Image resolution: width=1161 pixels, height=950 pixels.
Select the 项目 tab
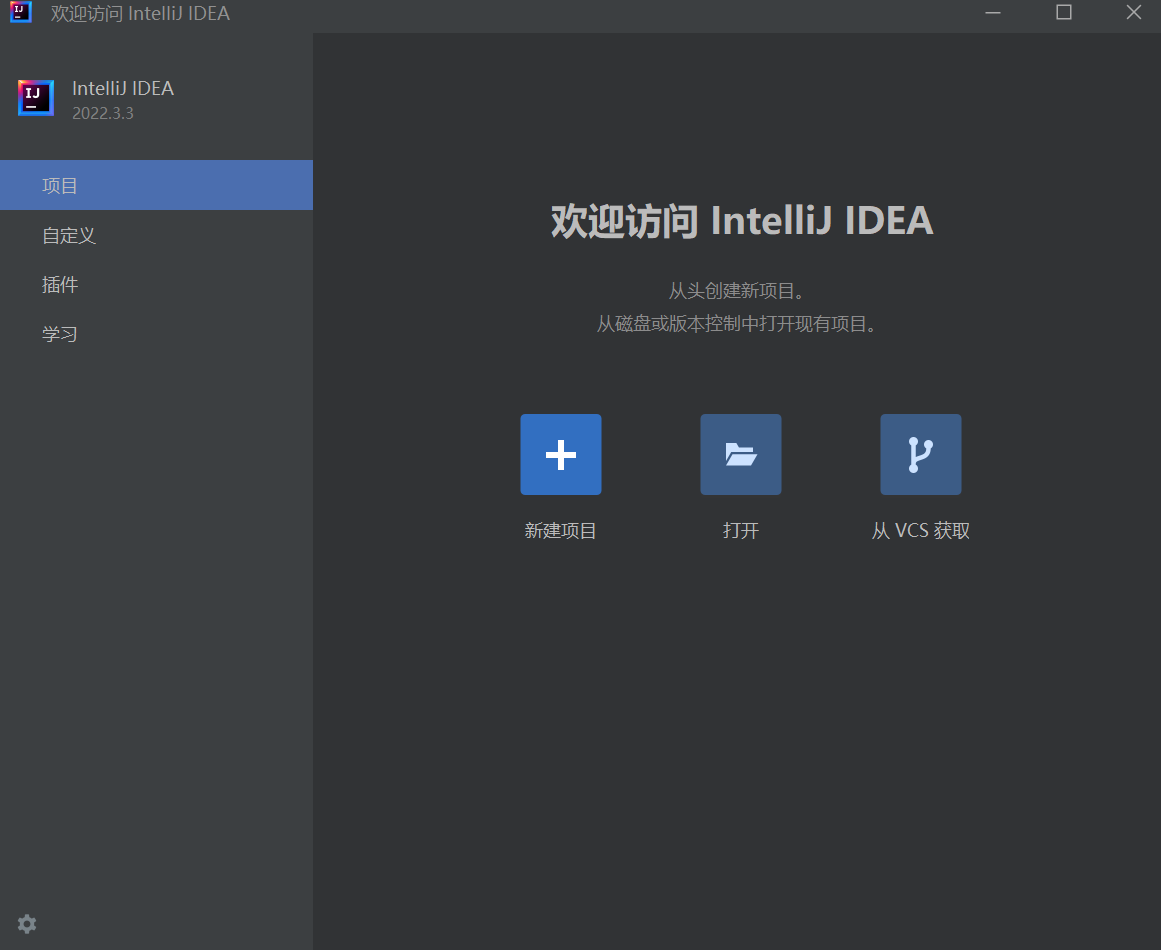156,185
